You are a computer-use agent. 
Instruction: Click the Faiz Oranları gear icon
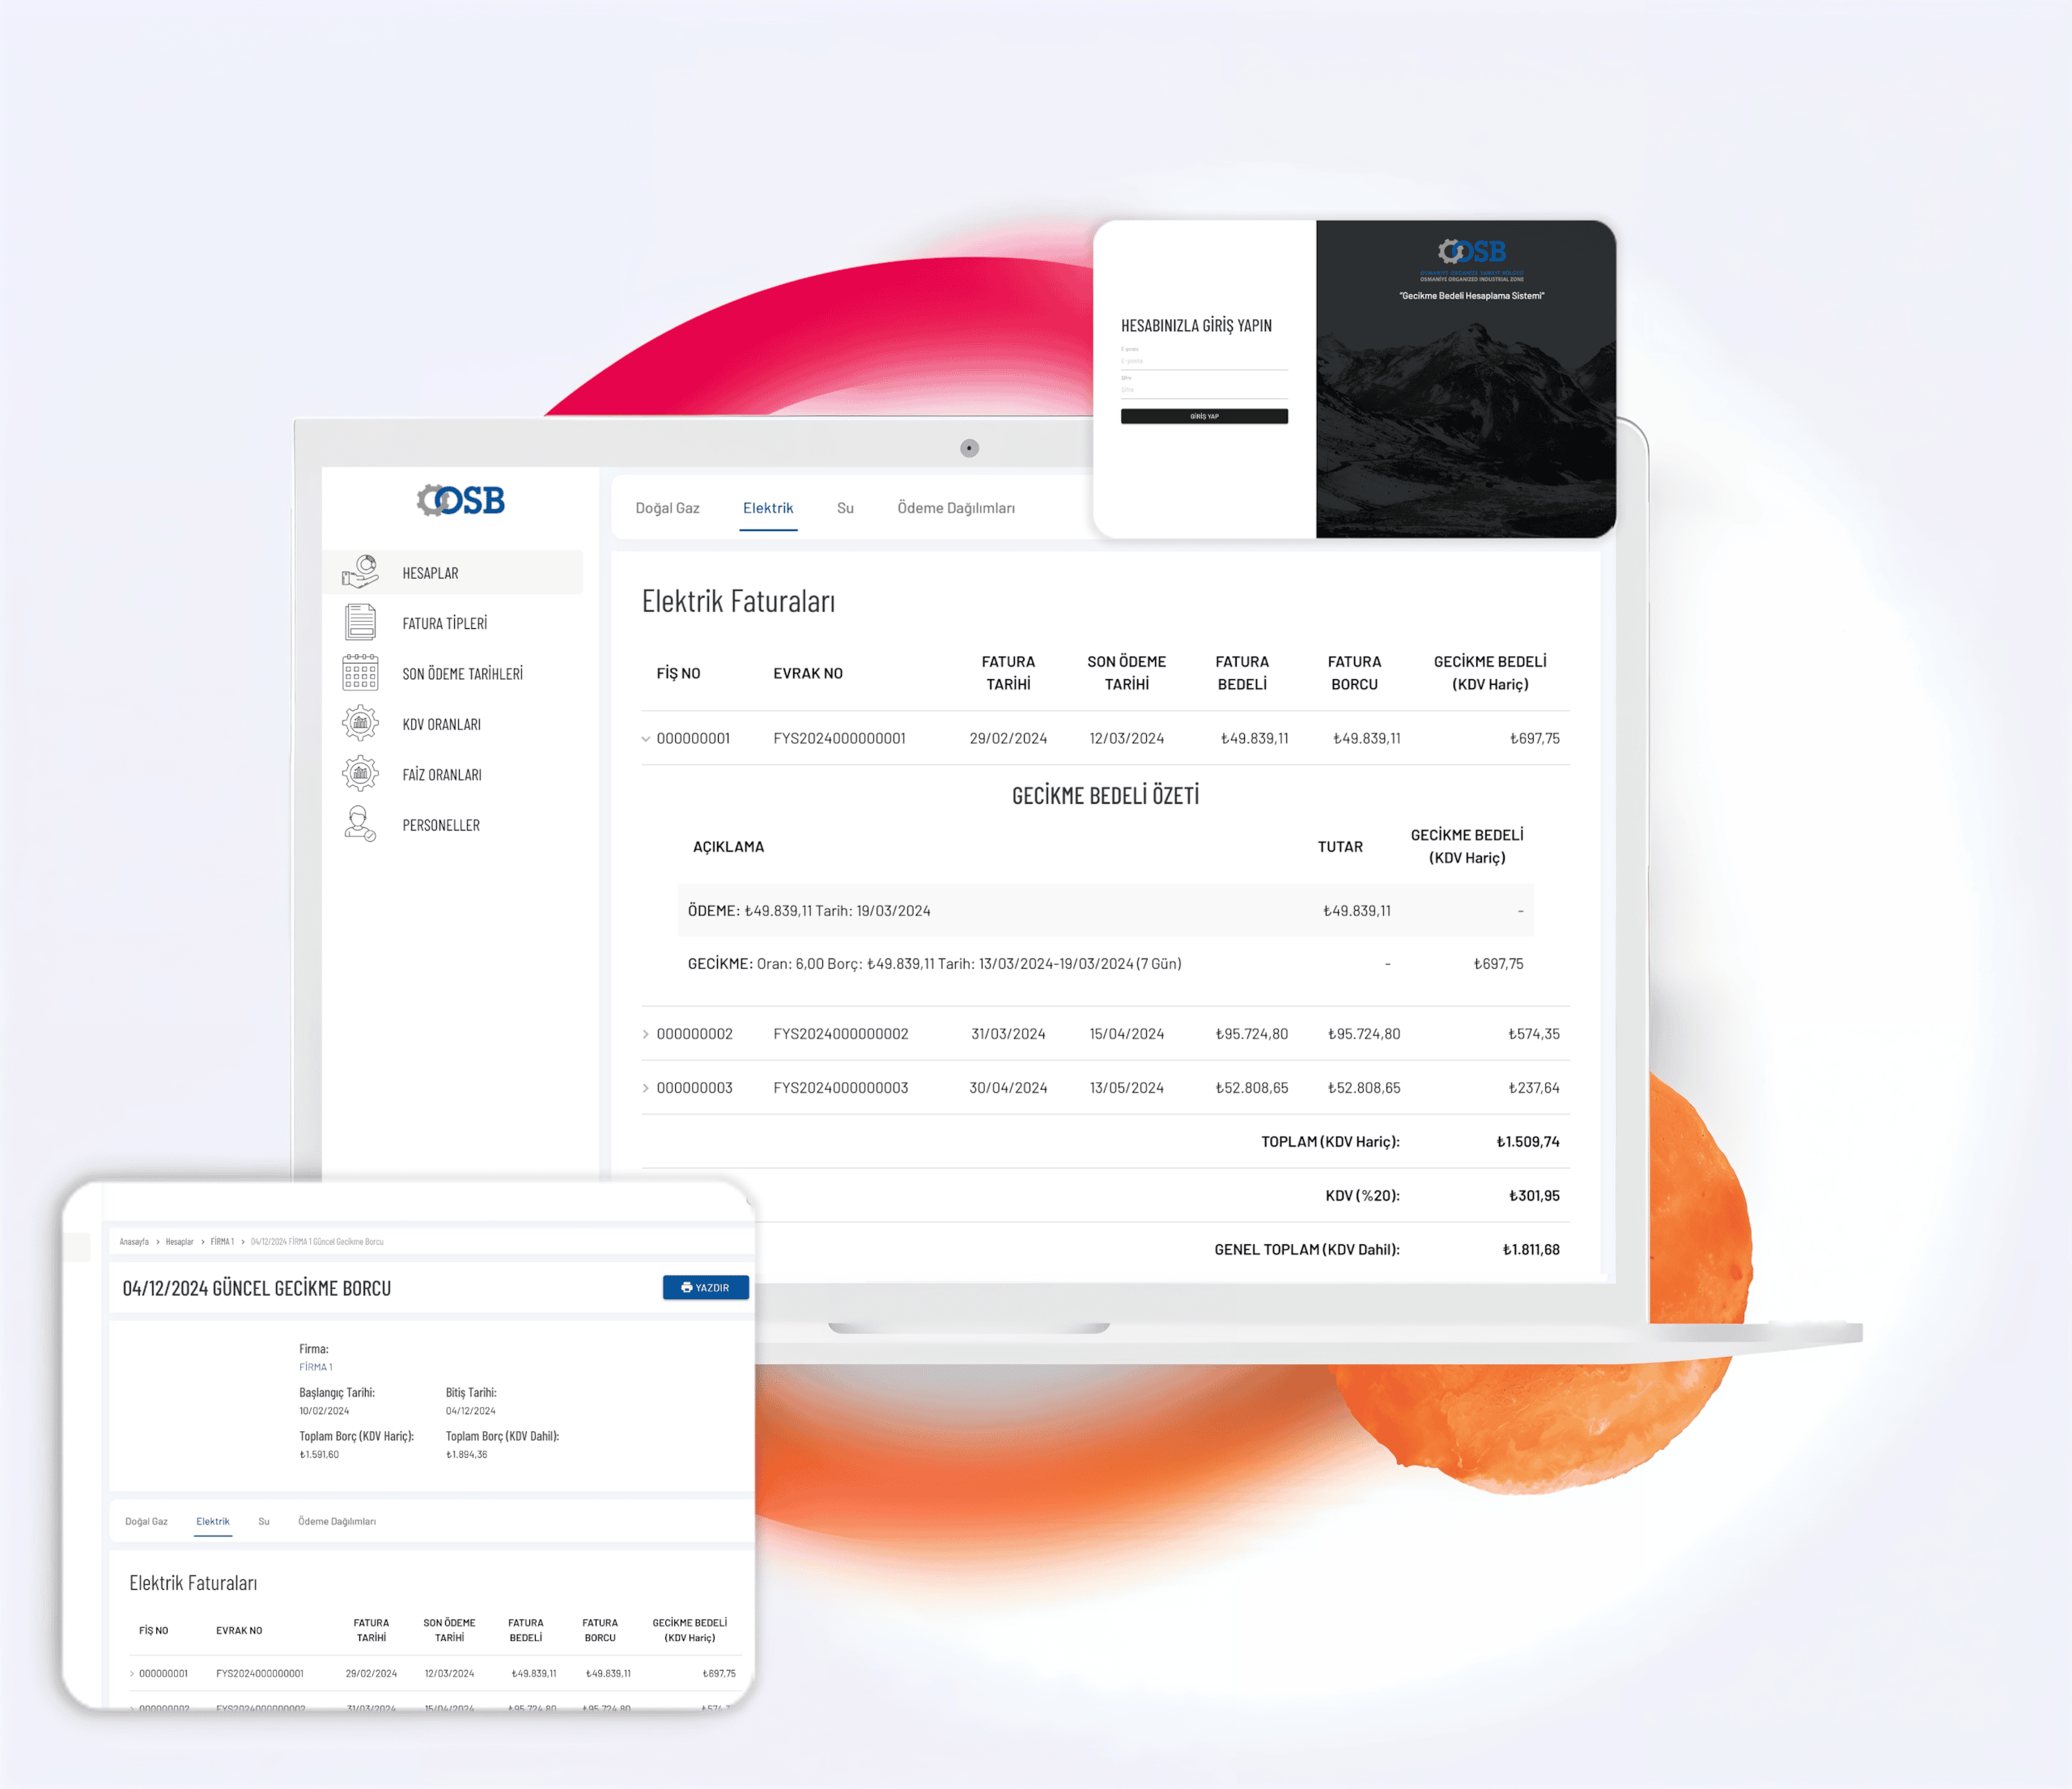[360, 773]
